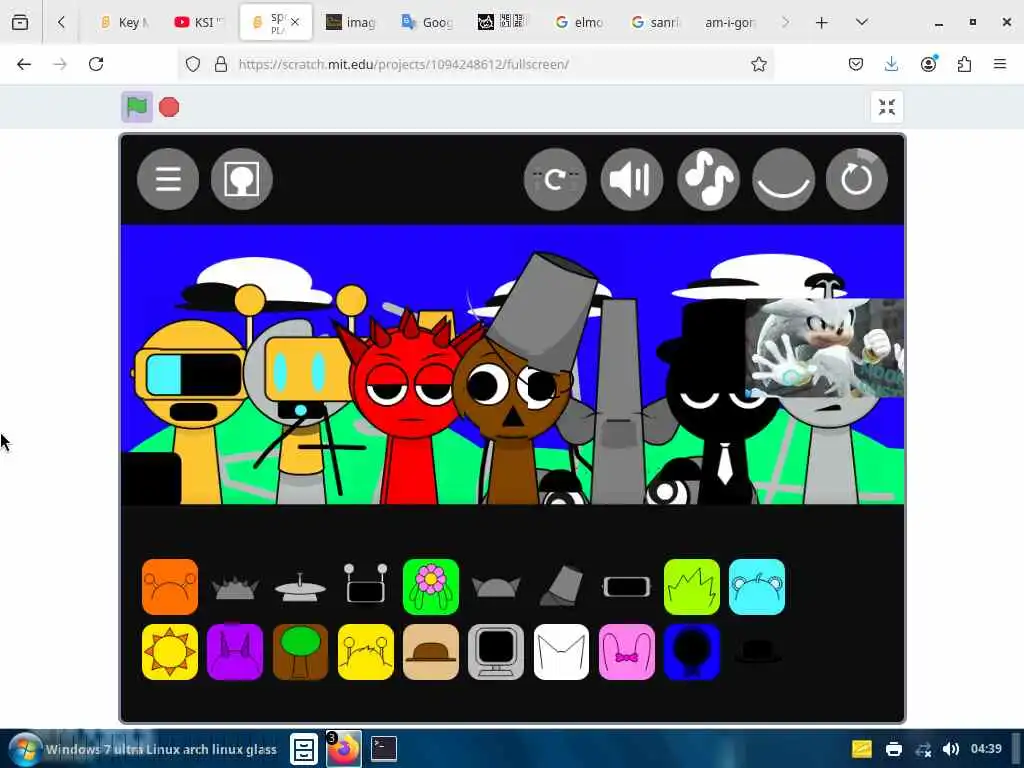Exit fullscreen with the shrink arrows icon
This screenshot has width=1024, height=768.
[887, 107]
